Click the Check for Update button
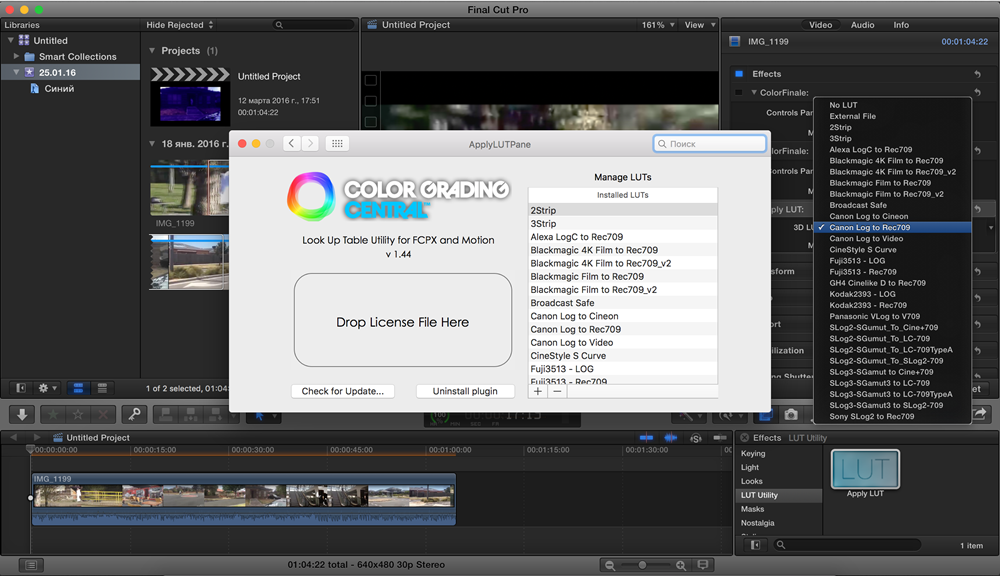Image resolution: width=1000 pixels, height=576 pixels. (x=342, y=391)
